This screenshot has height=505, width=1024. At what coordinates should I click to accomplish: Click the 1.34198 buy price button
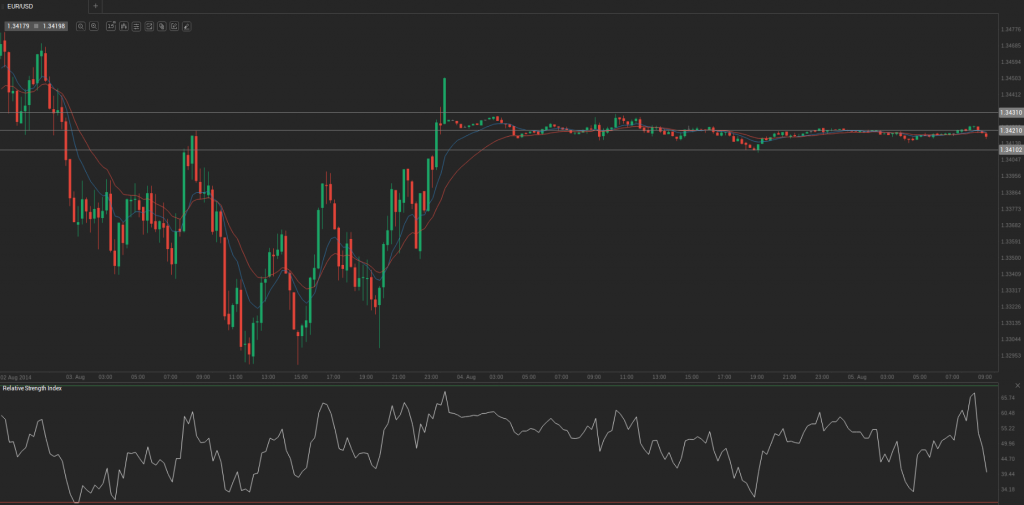pos(54,25)
